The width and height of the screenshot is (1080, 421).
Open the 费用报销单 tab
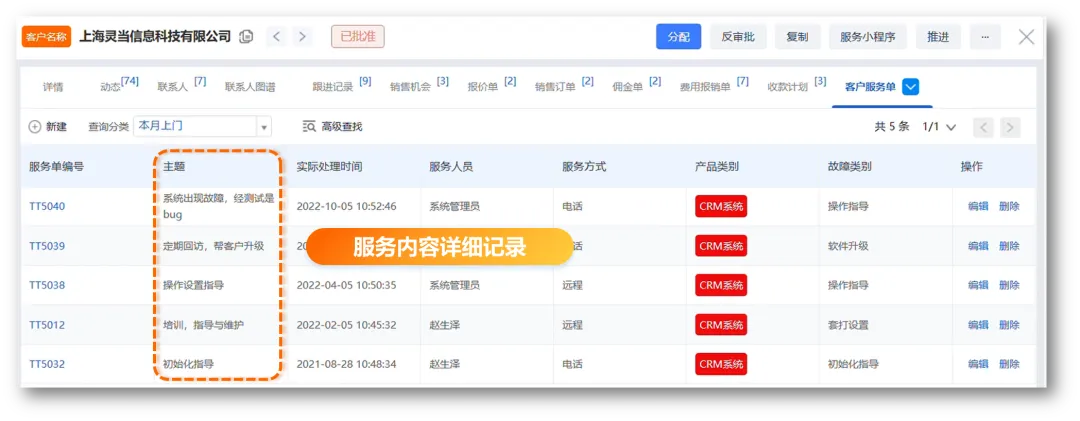[x=705, y=87]
